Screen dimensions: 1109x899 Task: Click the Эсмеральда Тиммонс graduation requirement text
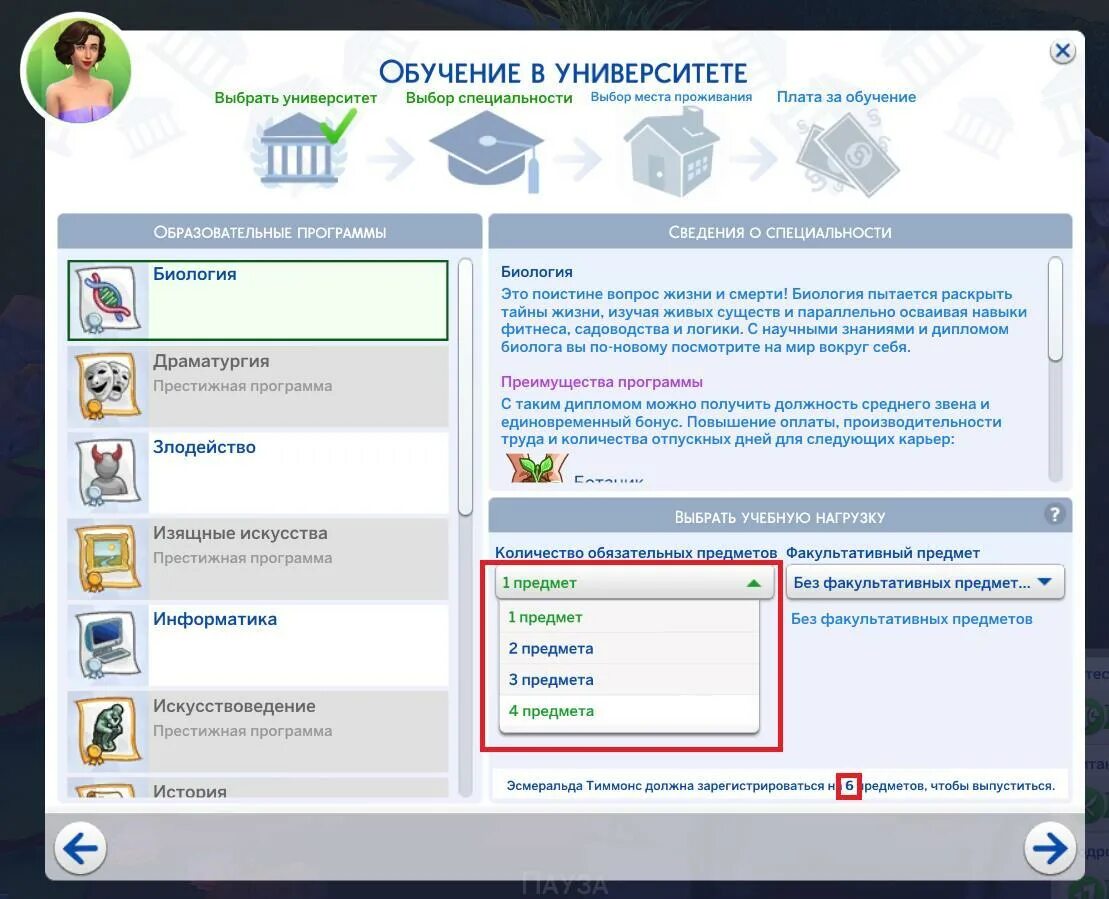[780, 785]
